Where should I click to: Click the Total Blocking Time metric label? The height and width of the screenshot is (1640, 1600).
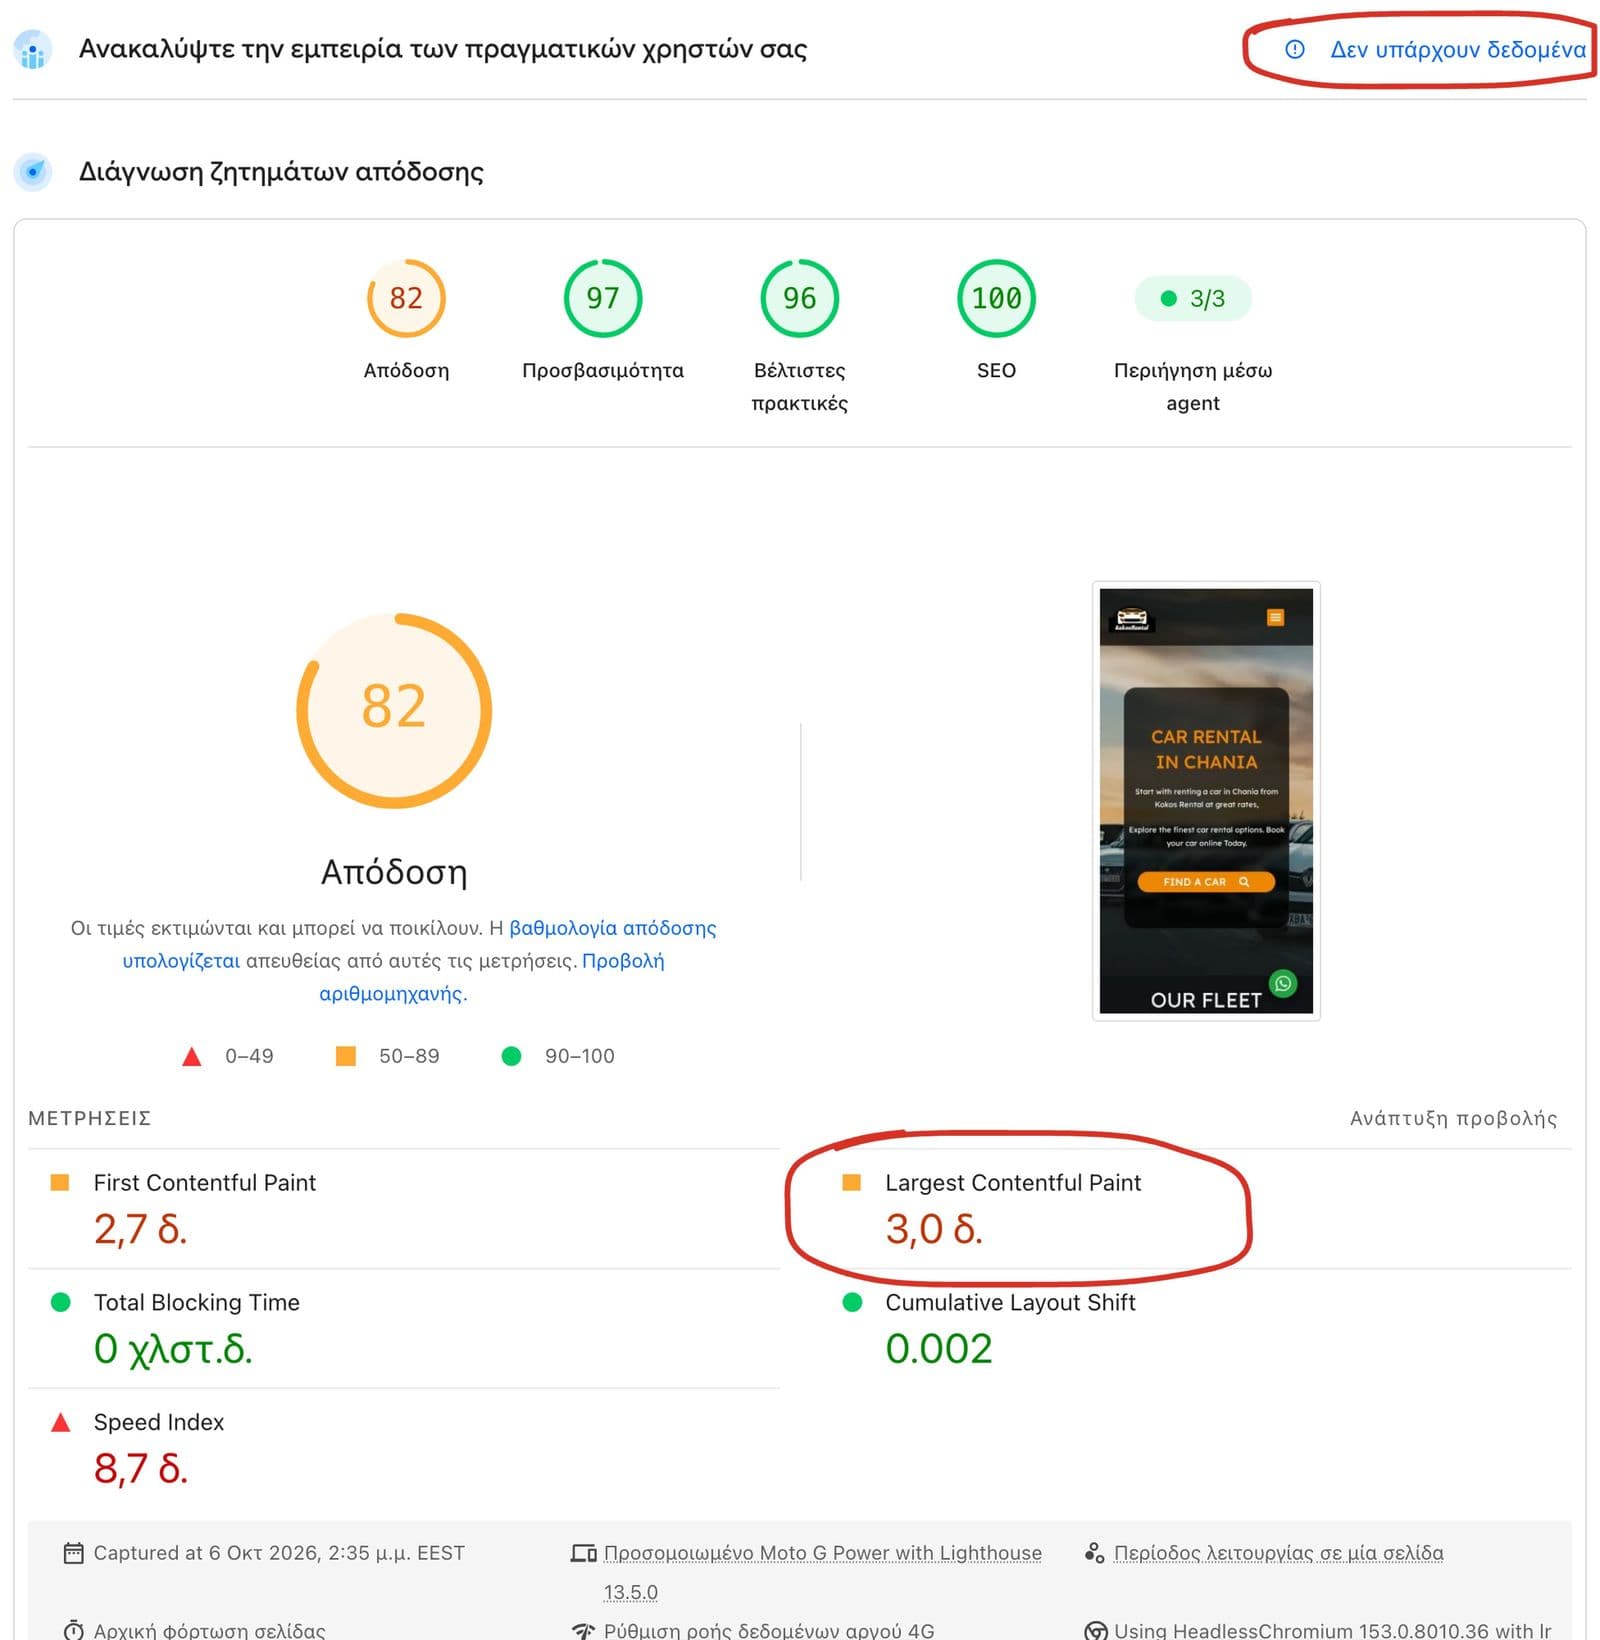(196, 1302)
